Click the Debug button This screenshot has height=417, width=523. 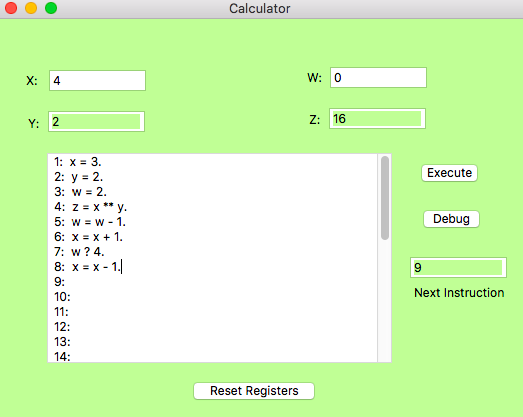tap(451, 219)
